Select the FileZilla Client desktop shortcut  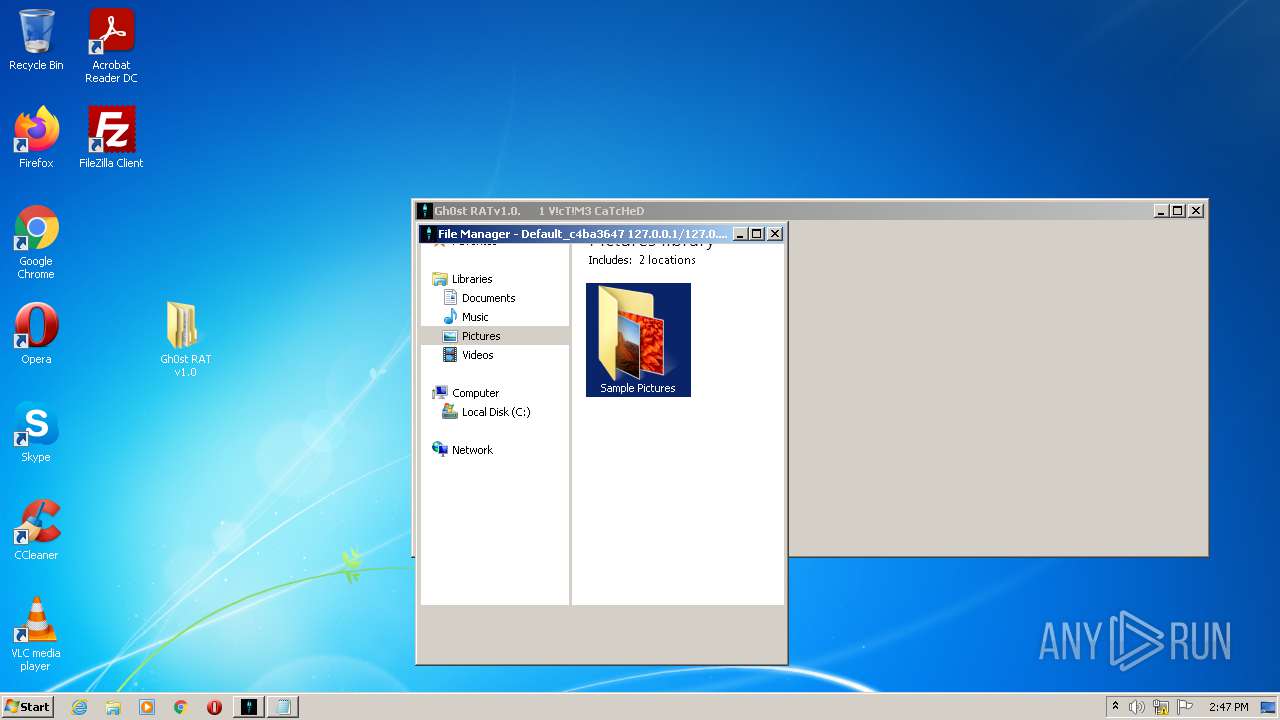pos(111,138)
